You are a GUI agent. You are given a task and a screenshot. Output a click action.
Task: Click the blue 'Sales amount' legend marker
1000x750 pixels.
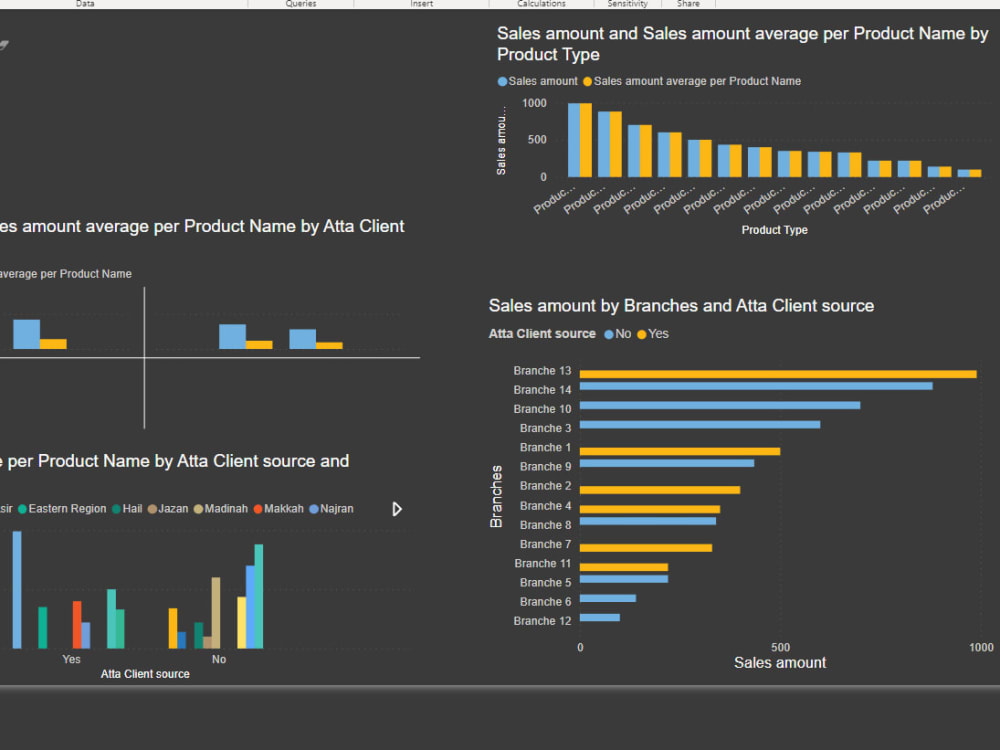(503, 81)
